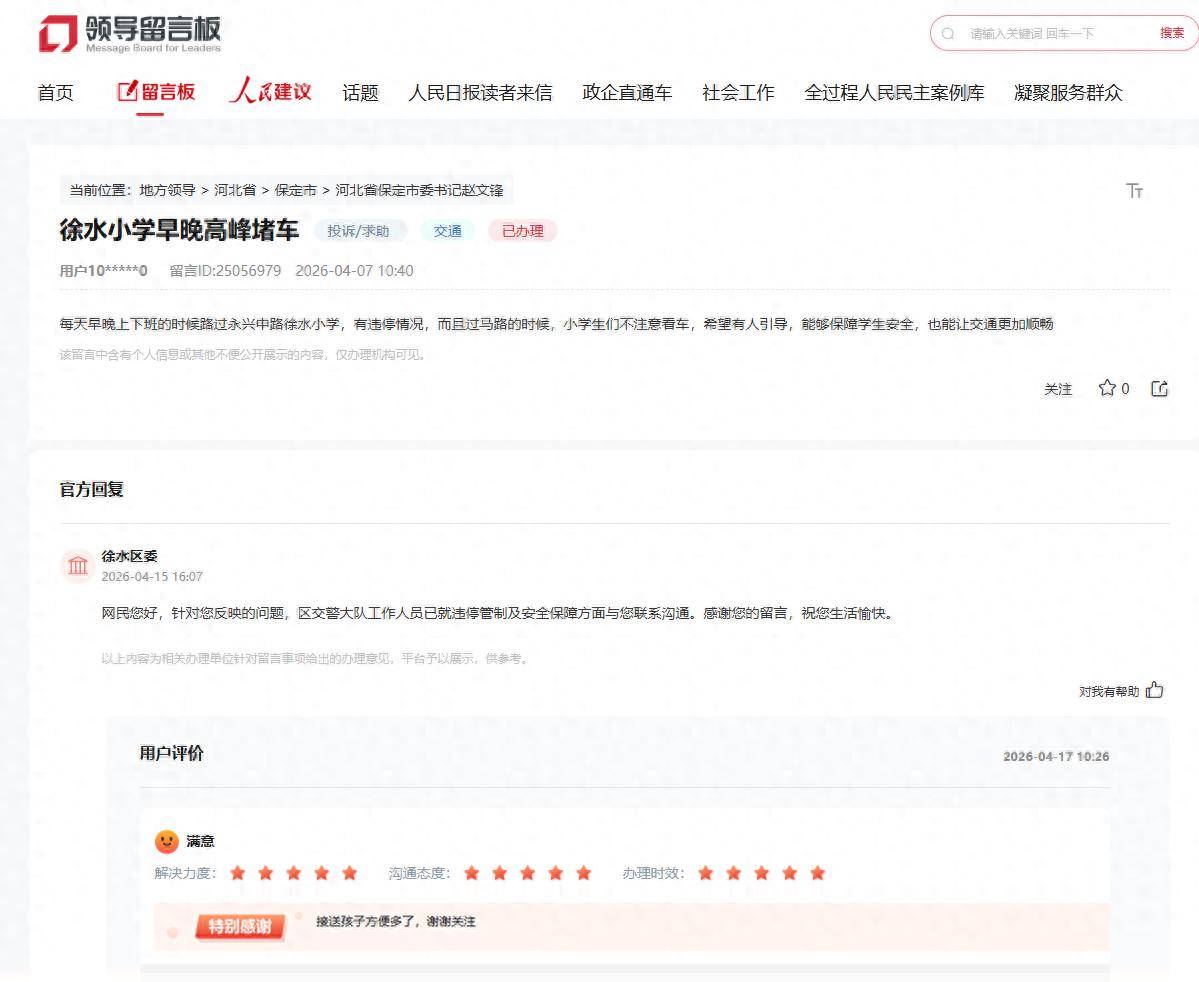Screen dimensions: 1199x982
Task: Click the 满意 smiley face icon
Action: tap(167, 841)
